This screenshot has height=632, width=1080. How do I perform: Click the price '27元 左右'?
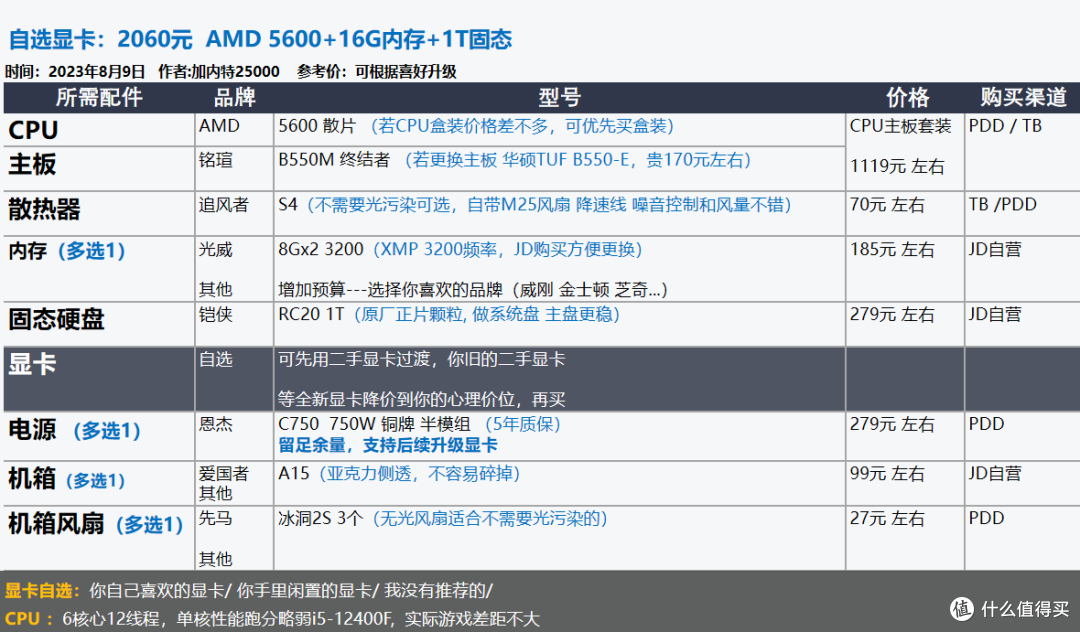(x=887, y=518)
